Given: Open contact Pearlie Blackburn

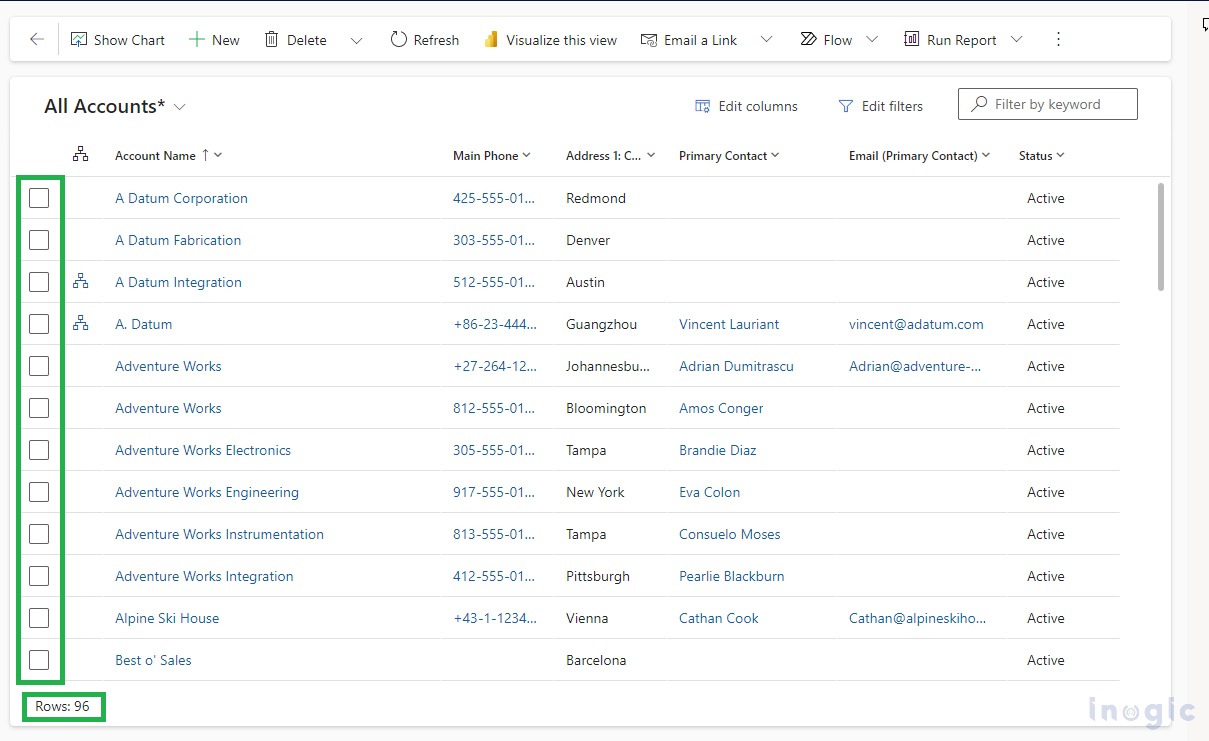Looking at the screenshot, I should pyautogui.click(x=732, y=576).
